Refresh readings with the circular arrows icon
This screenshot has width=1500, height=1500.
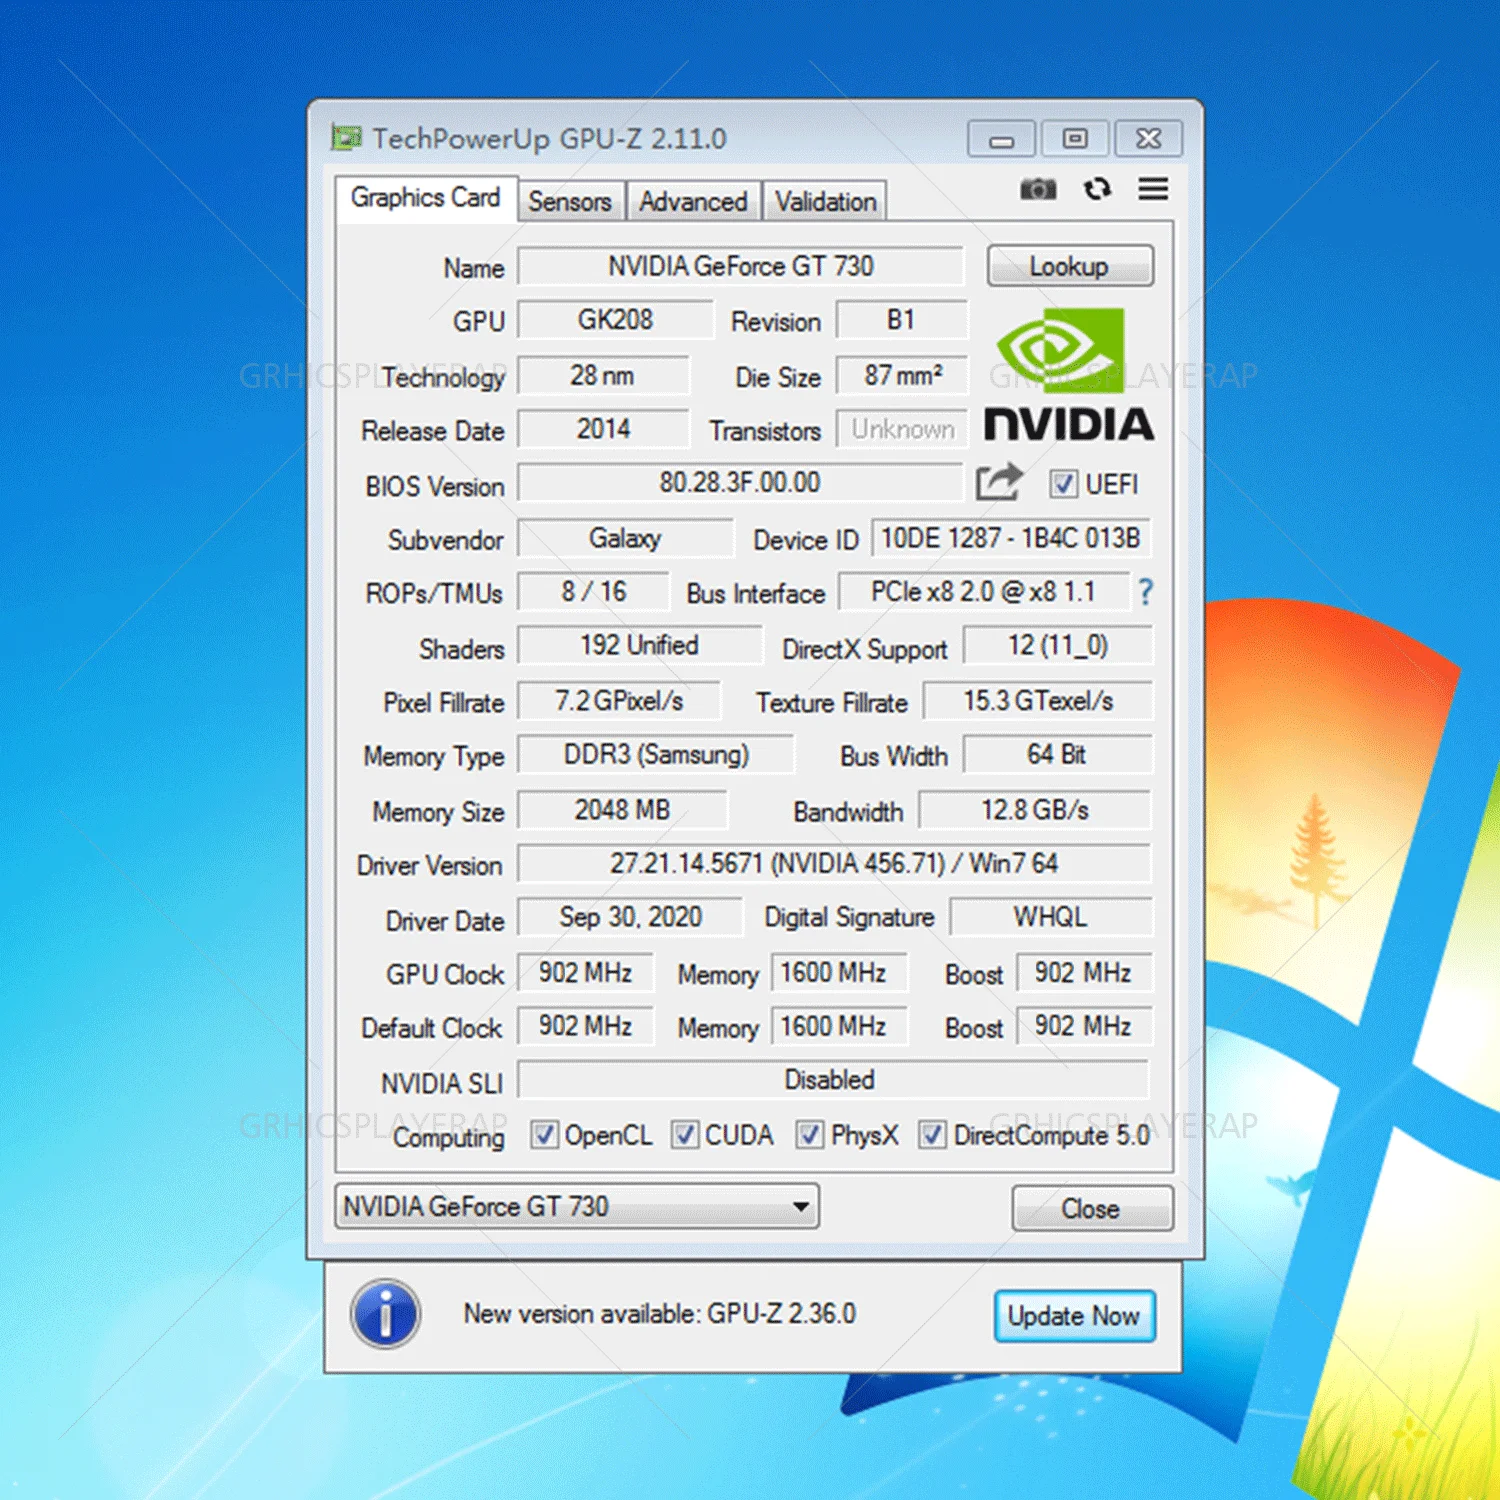coord(1098,189)
